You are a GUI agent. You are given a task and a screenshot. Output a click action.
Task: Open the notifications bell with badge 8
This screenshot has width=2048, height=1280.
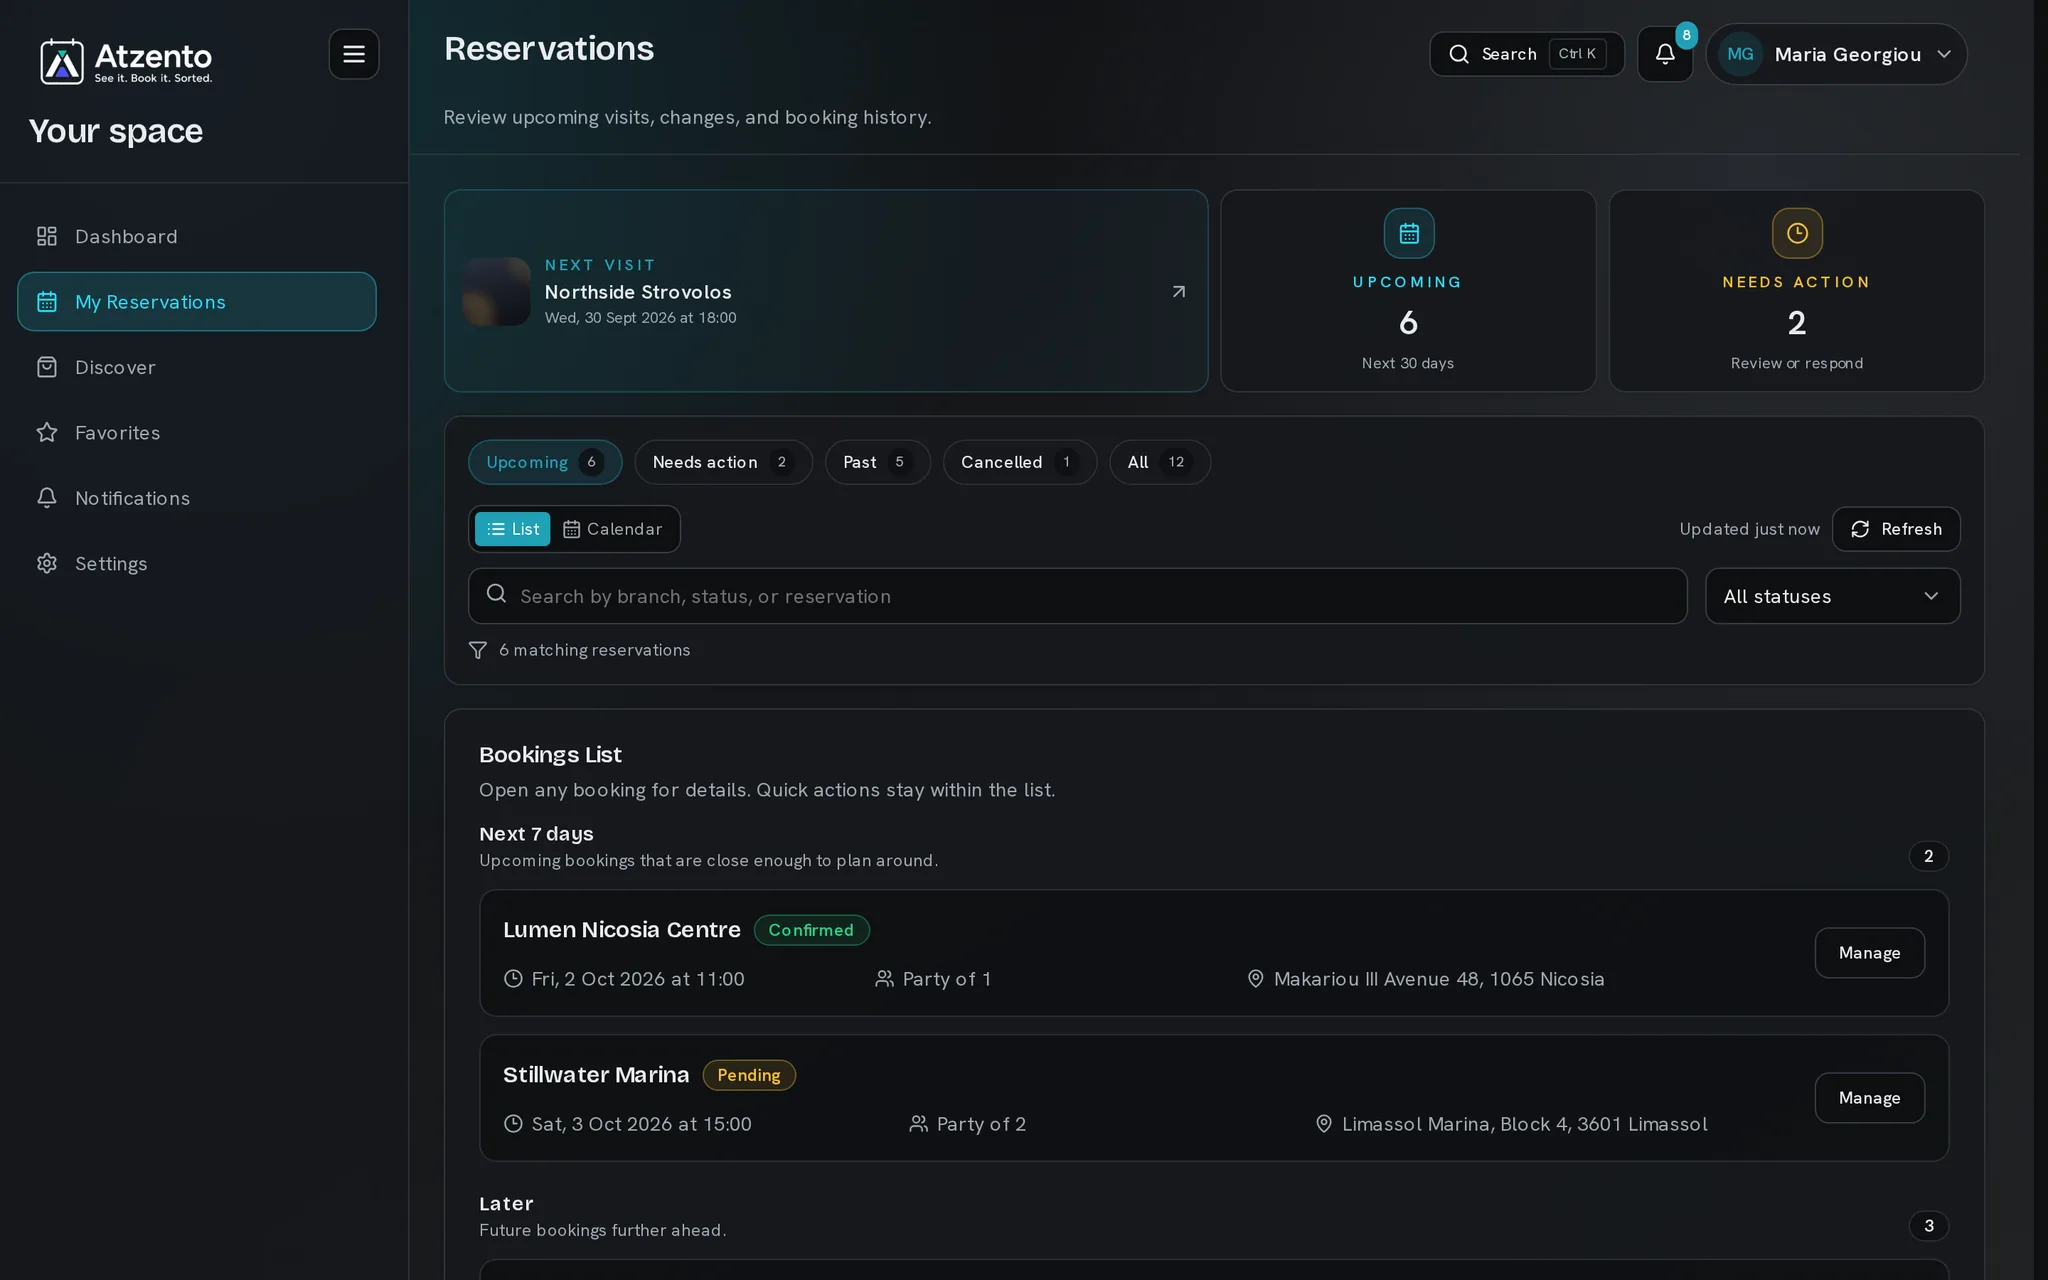pyautogui.click(x=1665, y=54)
